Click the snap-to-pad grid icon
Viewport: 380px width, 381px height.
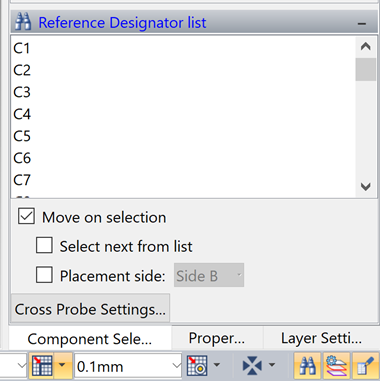pyautogui.click(x=197, y=366)
